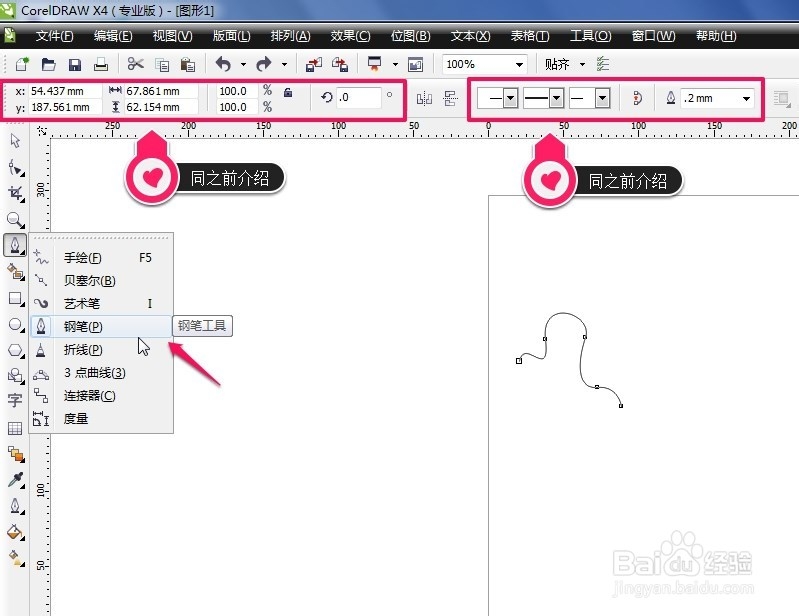The image size is (799, 616).
Task: Open the 视图(V) menu
Action: (x=172, y=36)
